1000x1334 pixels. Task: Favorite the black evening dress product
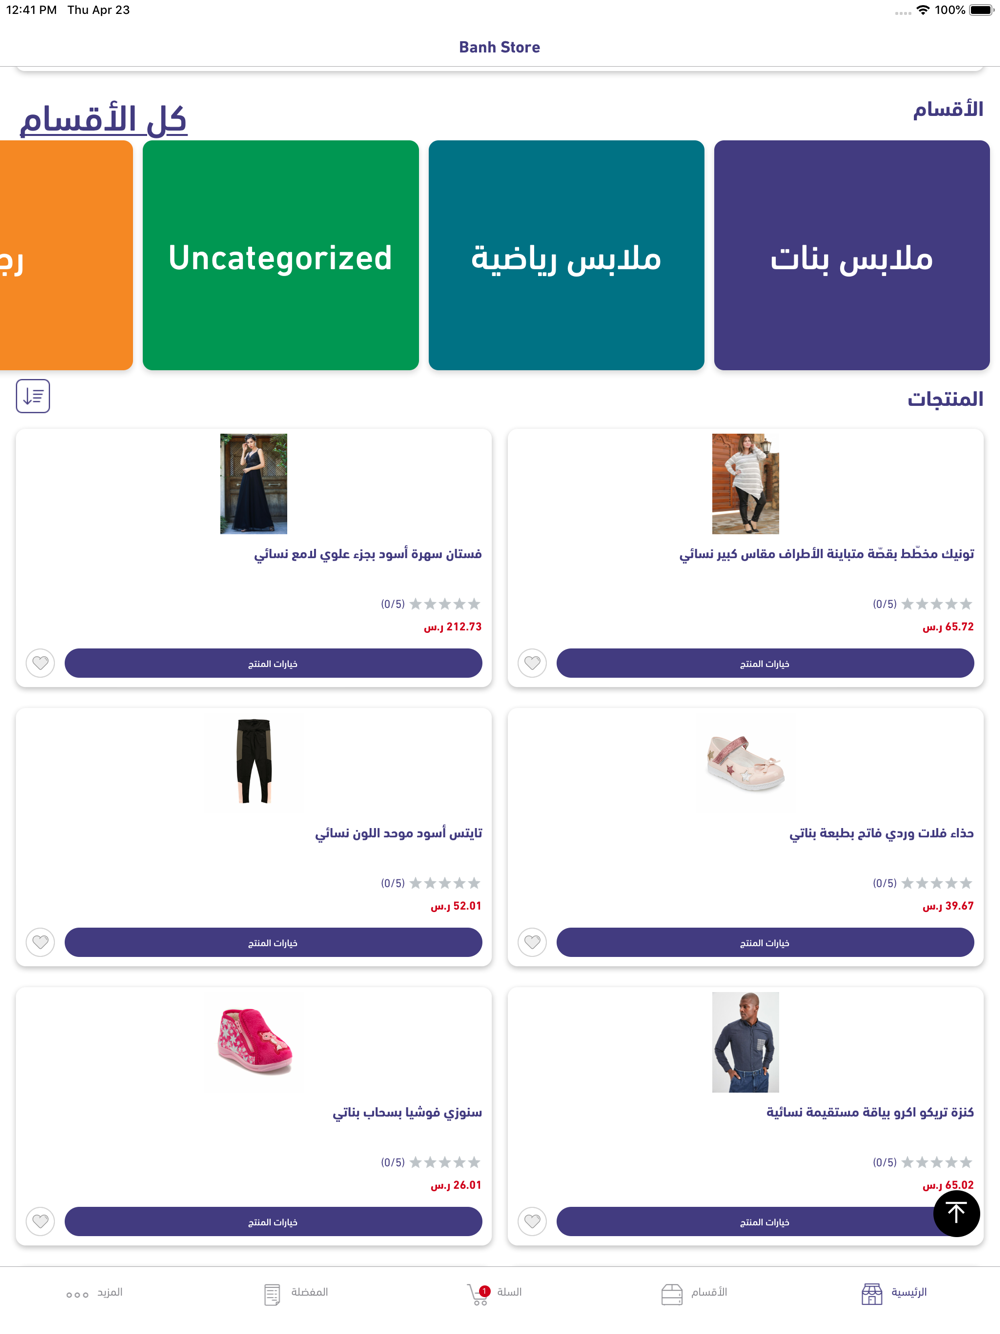40,663
